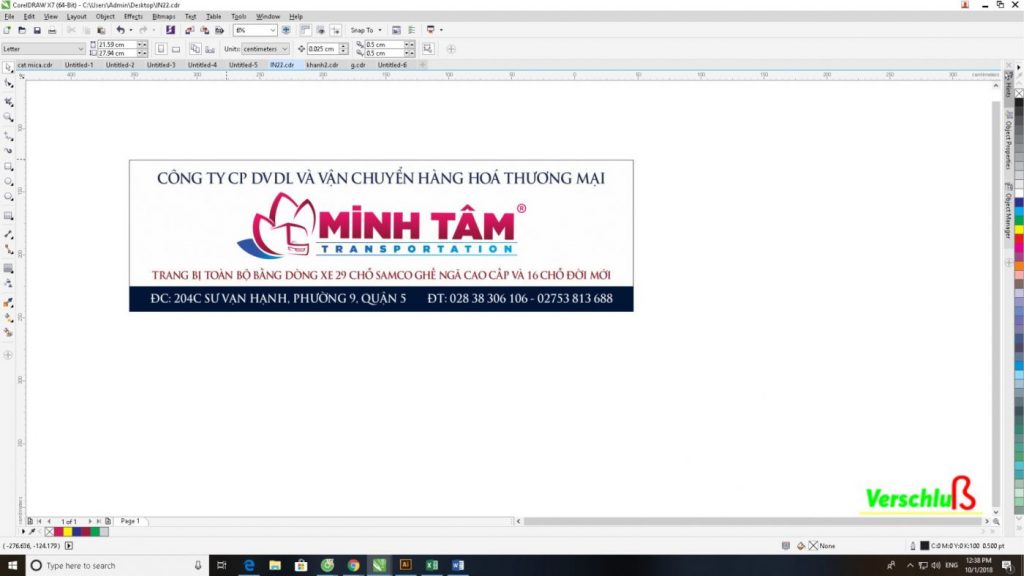Select landscape page orientation
This screenshot has width=1024, height=576.
(x=176, y=49)
